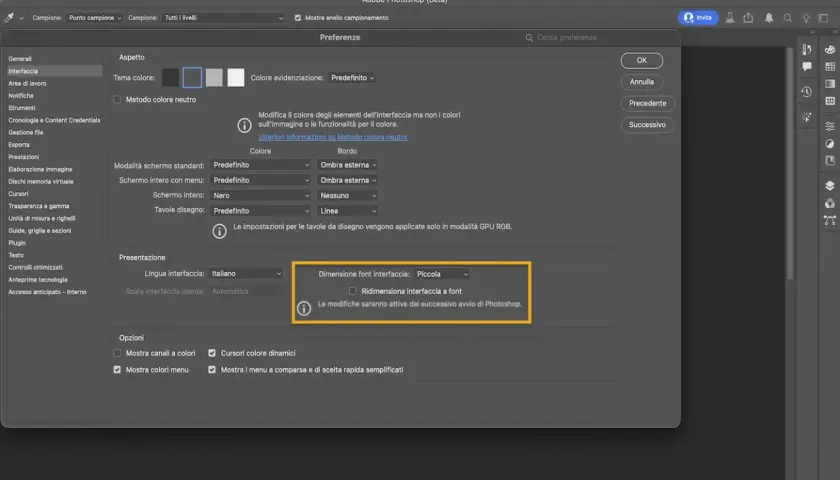The width and height of the screenshot is (840, 480).
Task: Select the white Tema colore swatch
Action: pos(236,78)
